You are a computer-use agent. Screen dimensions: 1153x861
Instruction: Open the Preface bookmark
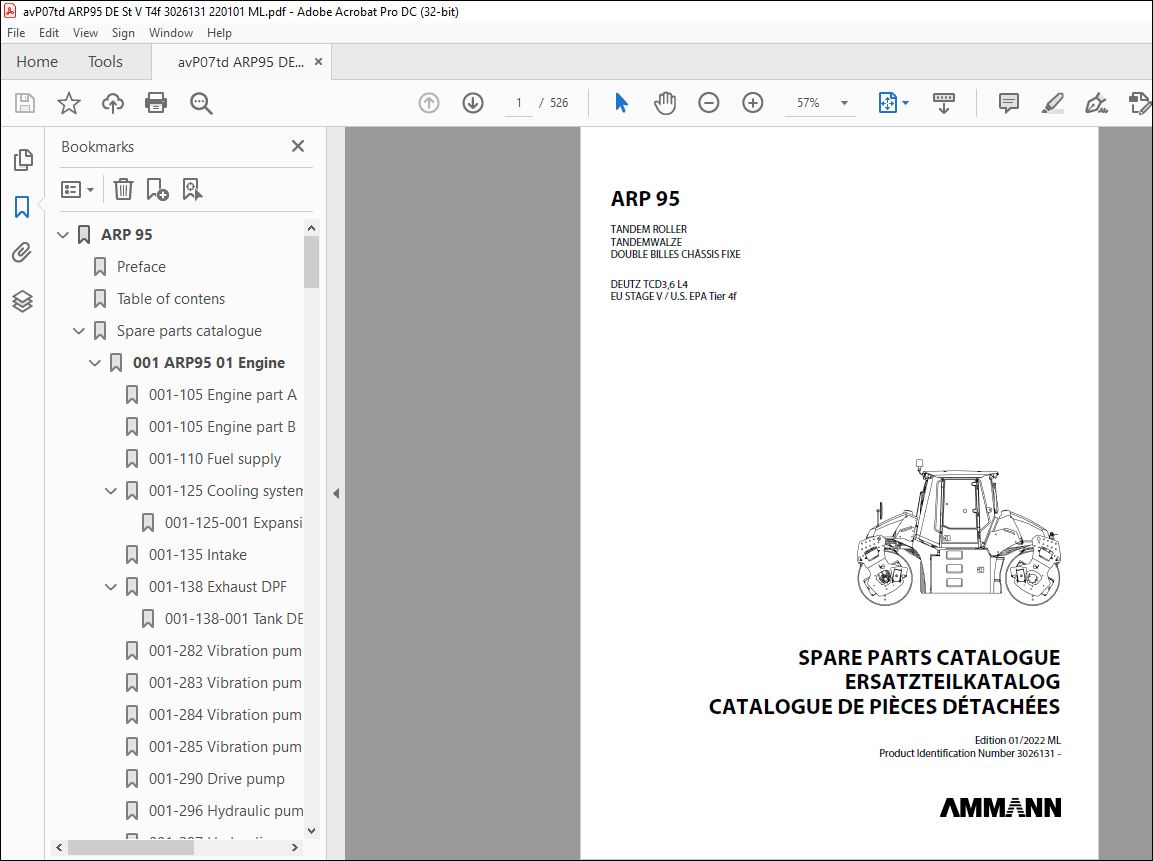coord(141,267)
